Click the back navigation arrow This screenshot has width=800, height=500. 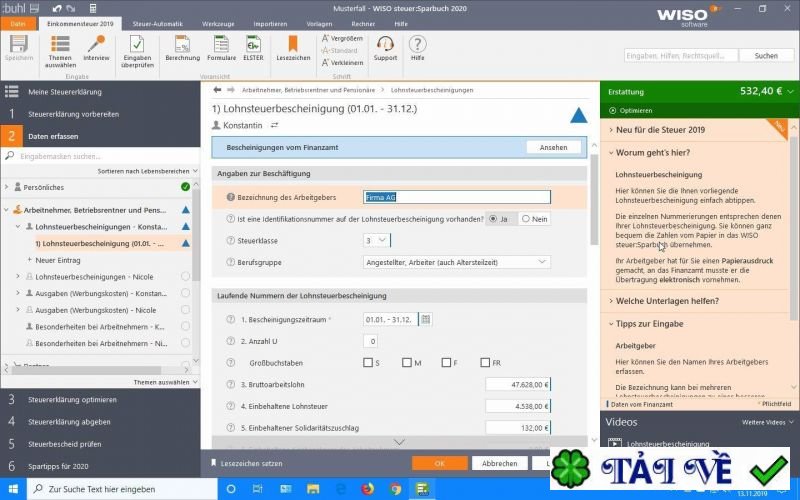217,90
